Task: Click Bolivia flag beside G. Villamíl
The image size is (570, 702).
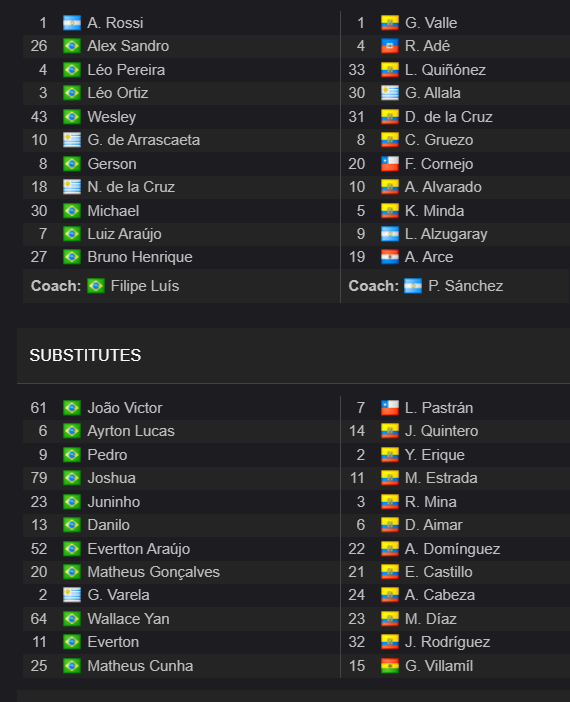Action: pyautogui.click(x=390, y=666)
